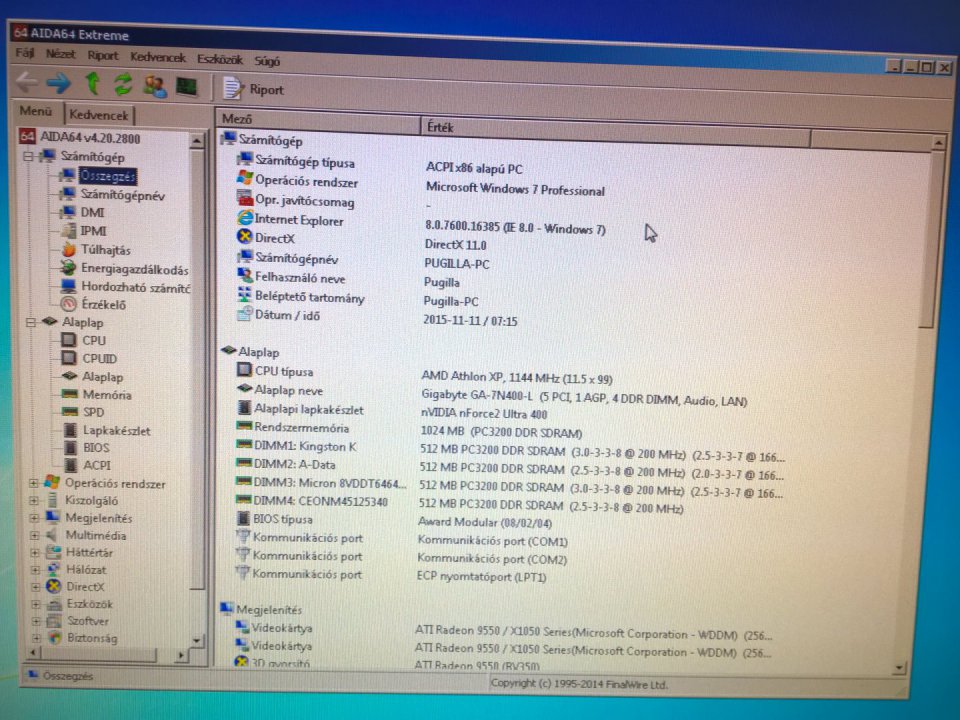The width and height of the screenshot is (960, 720).
Task: Click down arrow of details scrollbar
Action: point(899,667)
